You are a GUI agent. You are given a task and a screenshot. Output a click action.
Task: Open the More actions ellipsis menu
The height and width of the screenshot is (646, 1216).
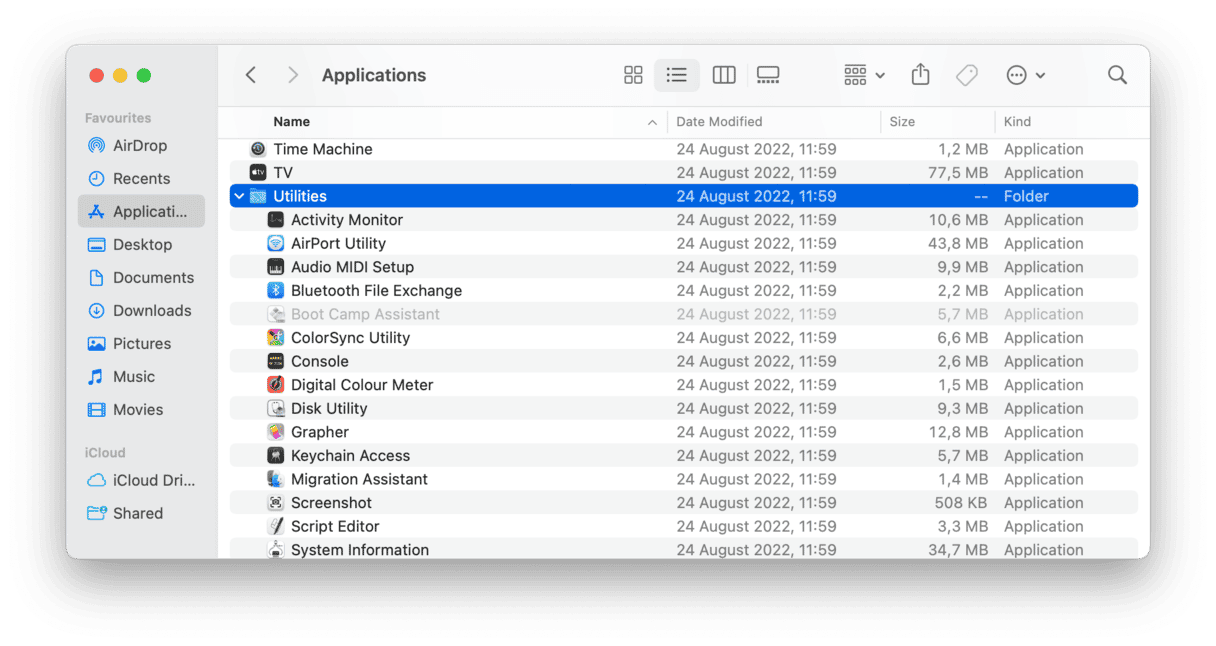pos(1025,75)
